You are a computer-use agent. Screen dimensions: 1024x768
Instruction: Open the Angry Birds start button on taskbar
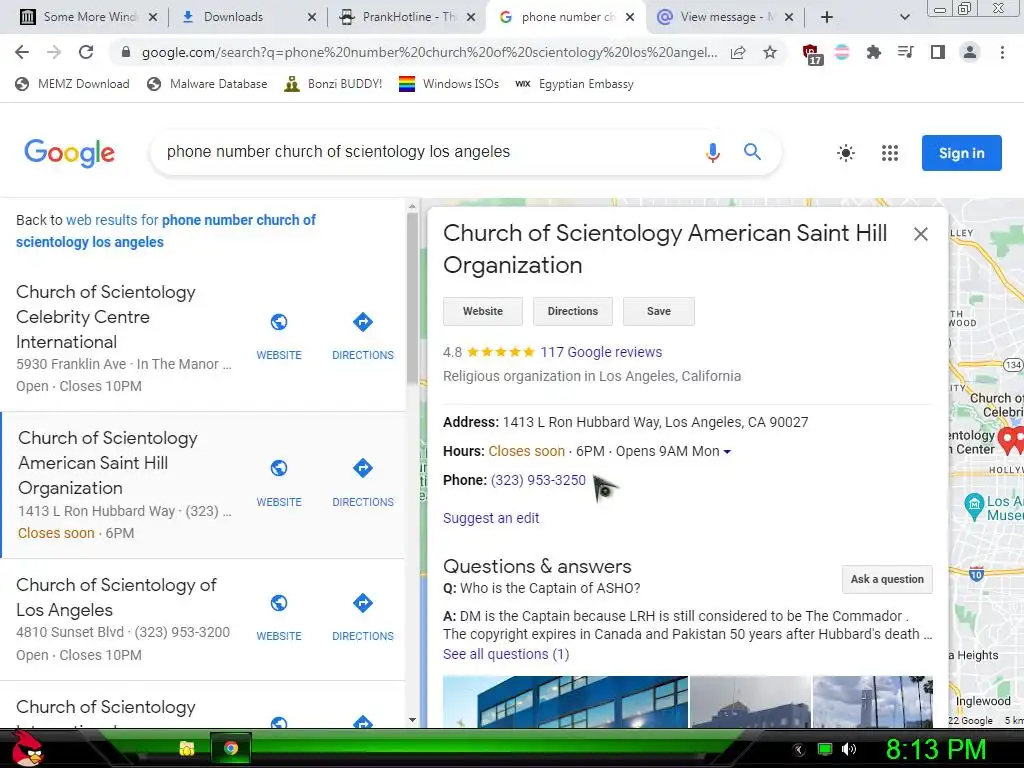27,749
